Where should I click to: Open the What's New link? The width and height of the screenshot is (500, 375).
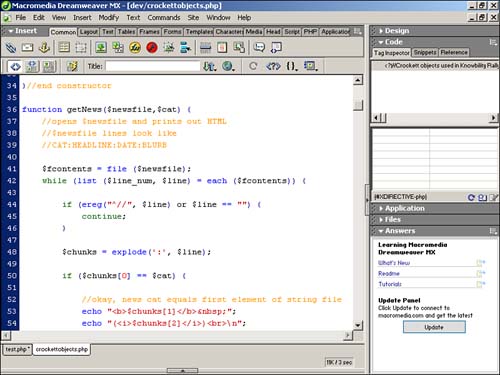pos(394,263)
